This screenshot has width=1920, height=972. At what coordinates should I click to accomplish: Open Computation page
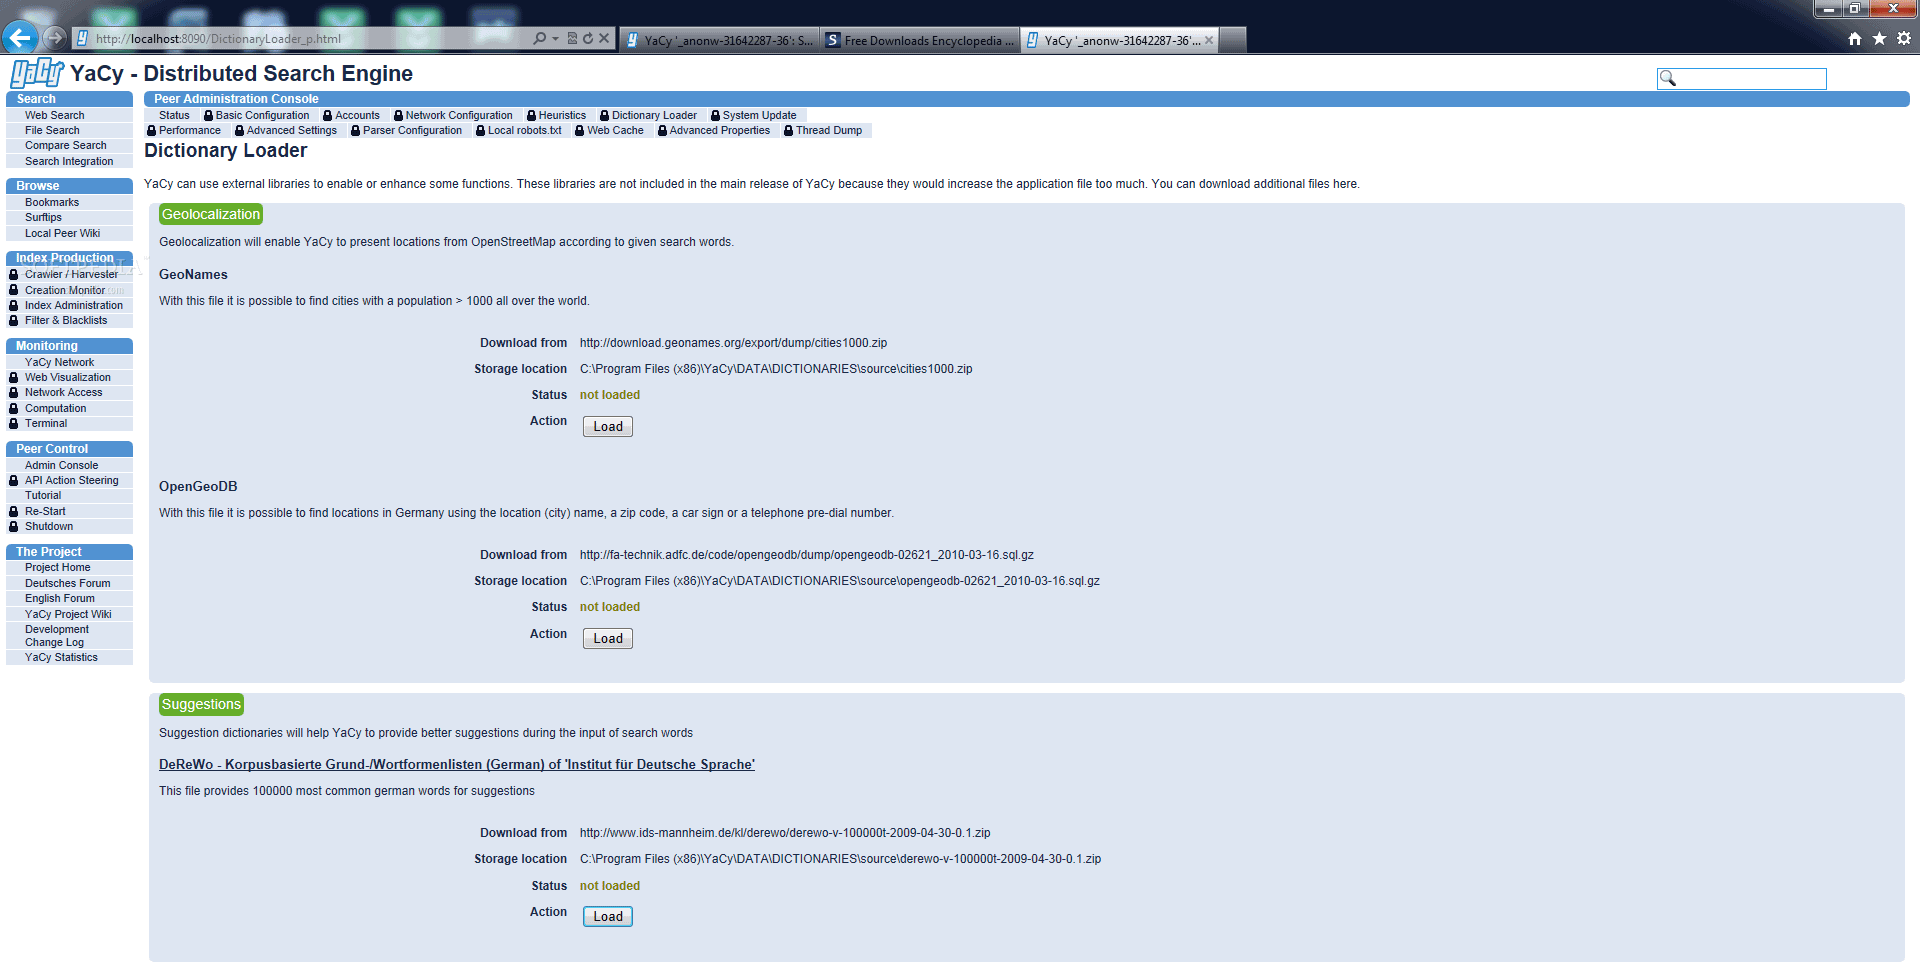click(56, 408)
